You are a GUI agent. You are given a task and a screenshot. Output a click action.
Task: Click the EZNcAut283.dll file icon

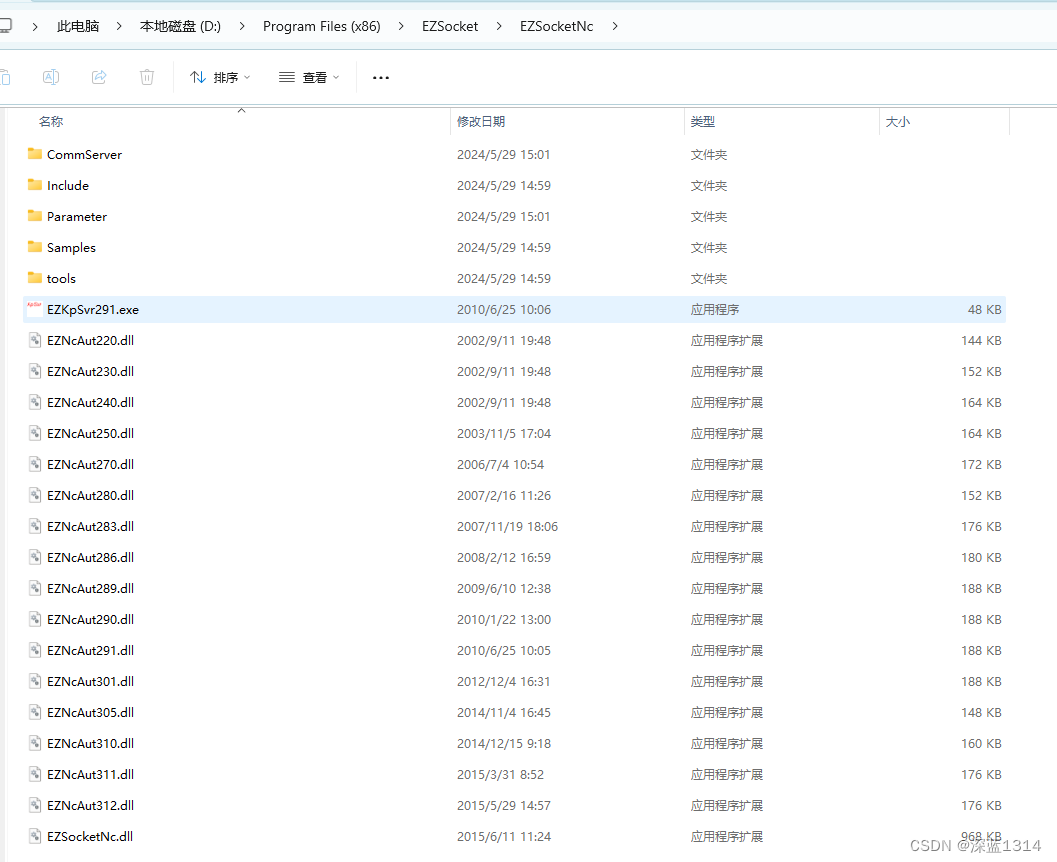click(35, 526)
